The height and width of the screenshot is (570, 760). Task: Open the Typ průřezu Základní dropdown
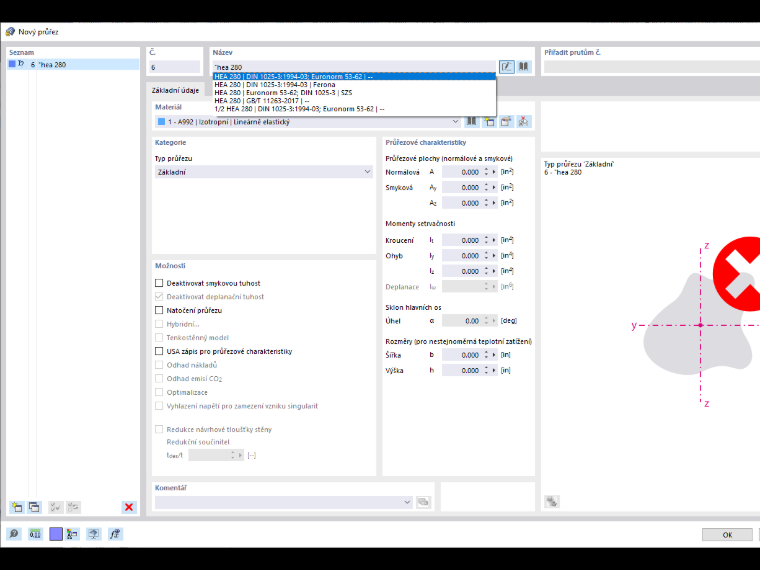(x=264, y=172)
